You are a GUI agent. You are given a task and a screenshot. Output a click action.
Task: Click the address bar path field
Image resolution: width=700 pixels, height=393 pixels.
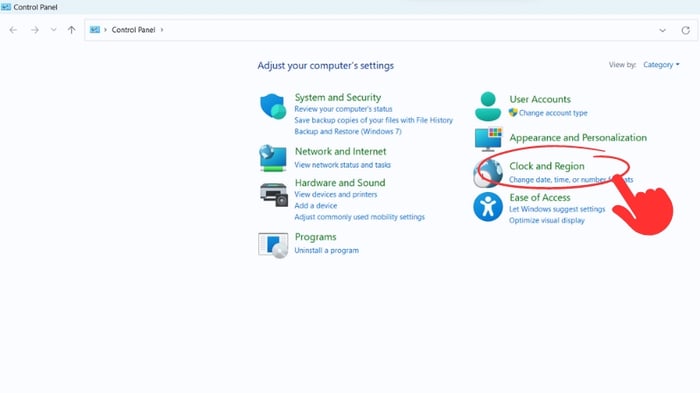click(371, 30)
